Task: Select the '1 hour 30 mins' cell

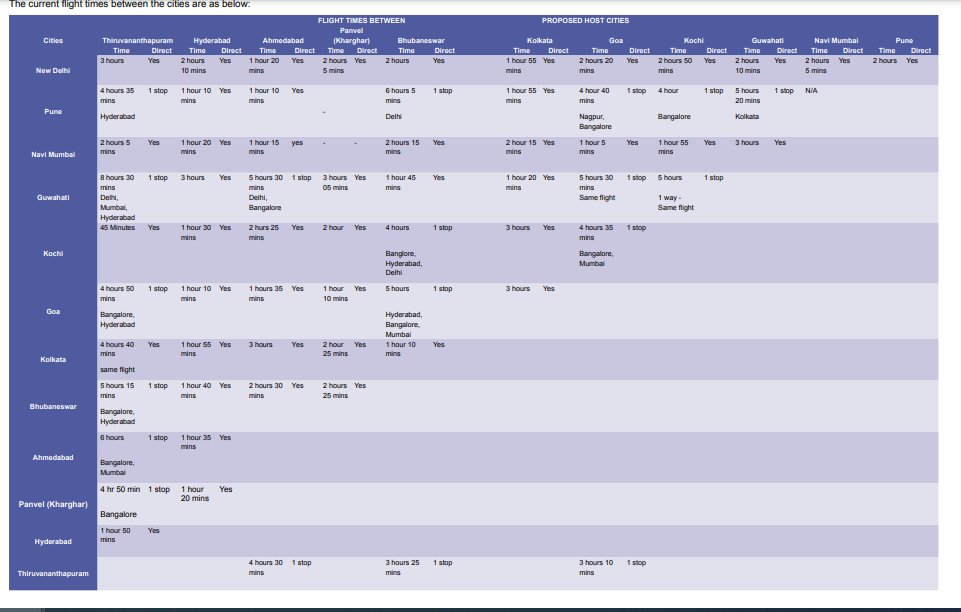Action: (x=196, y=232)
